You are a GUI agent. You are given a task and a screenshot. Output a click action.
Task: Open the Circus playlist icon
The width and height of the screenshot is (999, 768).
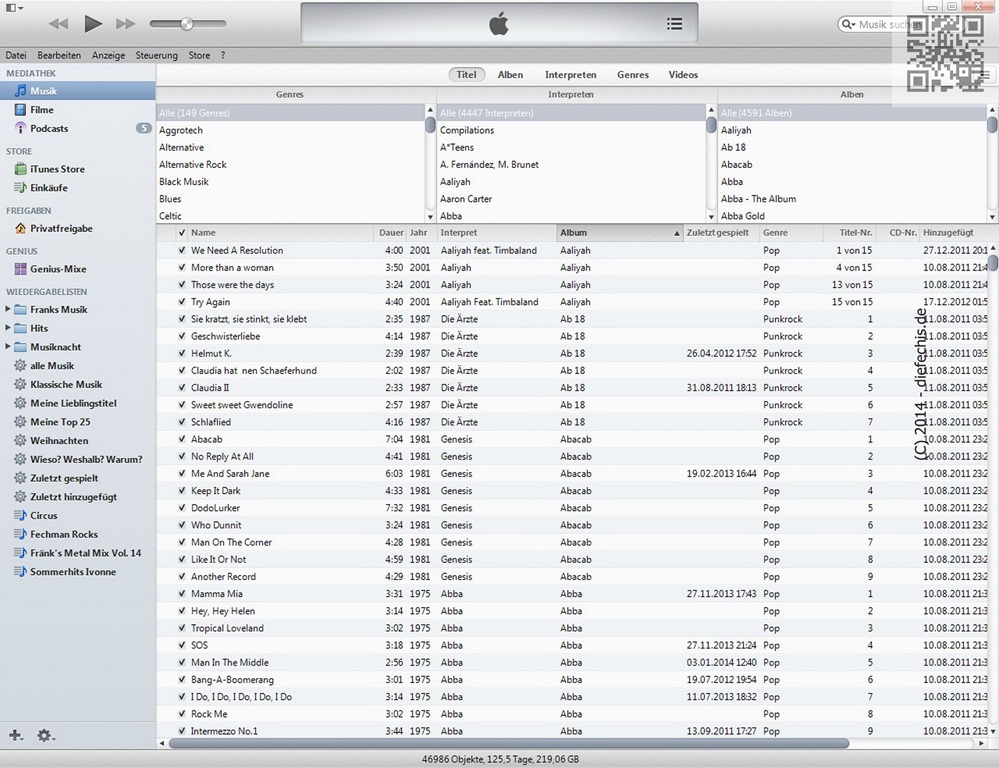pyautogui.click(x=20, y=516)
